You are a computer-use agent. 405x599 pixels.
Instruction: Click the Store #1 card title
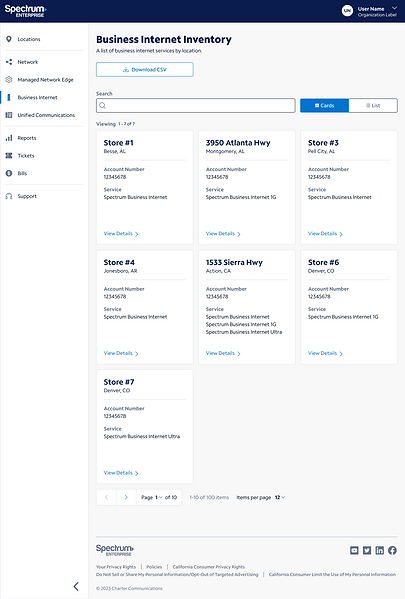click(118, 143)
